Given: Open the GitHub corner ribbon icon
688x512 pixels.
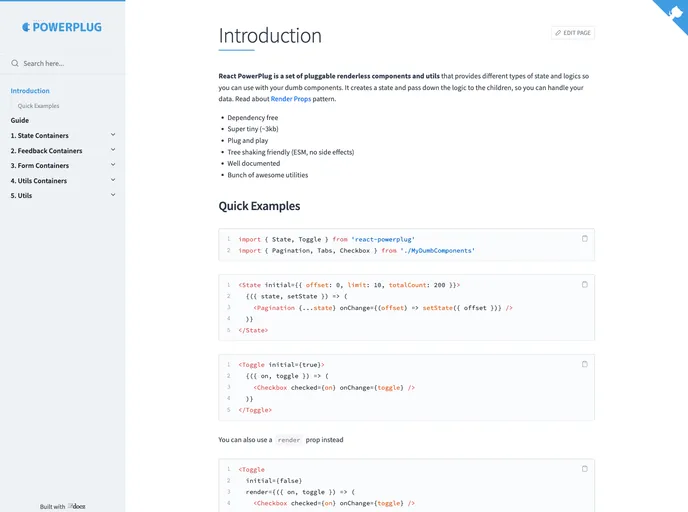Looking at the screenshot, I should click(675, 12).
